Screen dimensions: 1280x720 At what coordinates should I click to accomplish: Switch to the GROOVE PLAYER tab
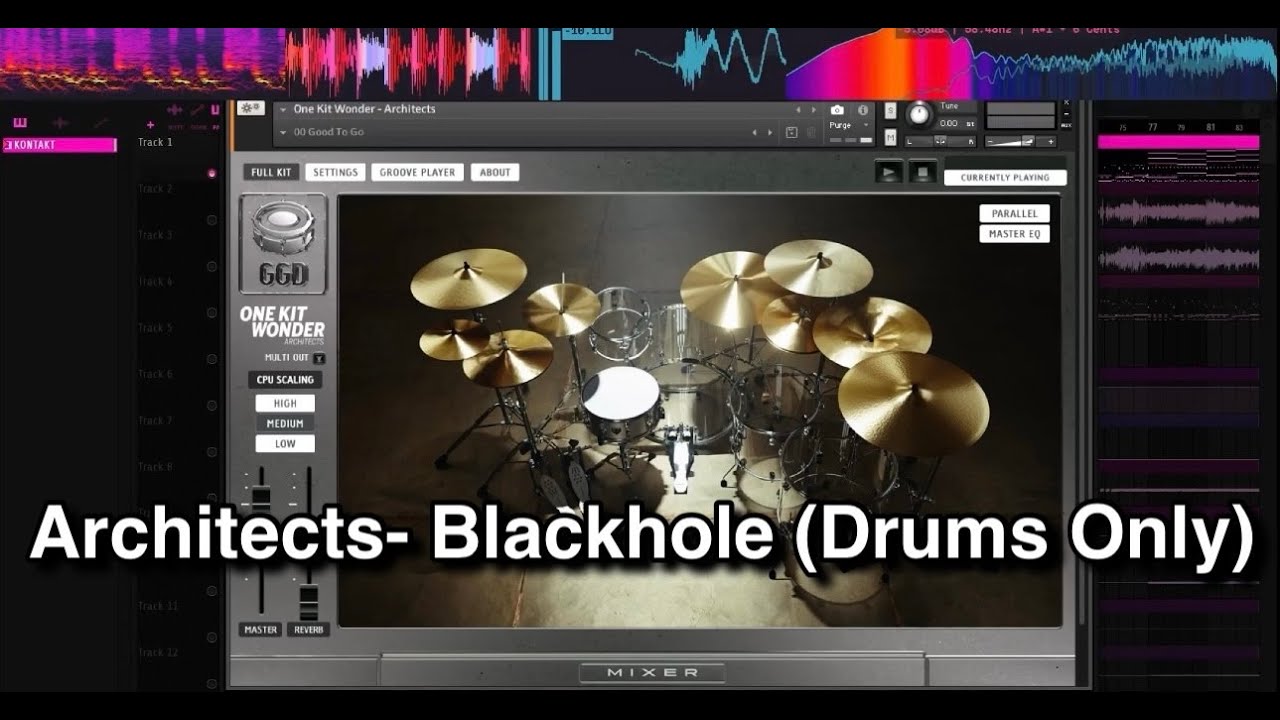click(x=417, y=172)
